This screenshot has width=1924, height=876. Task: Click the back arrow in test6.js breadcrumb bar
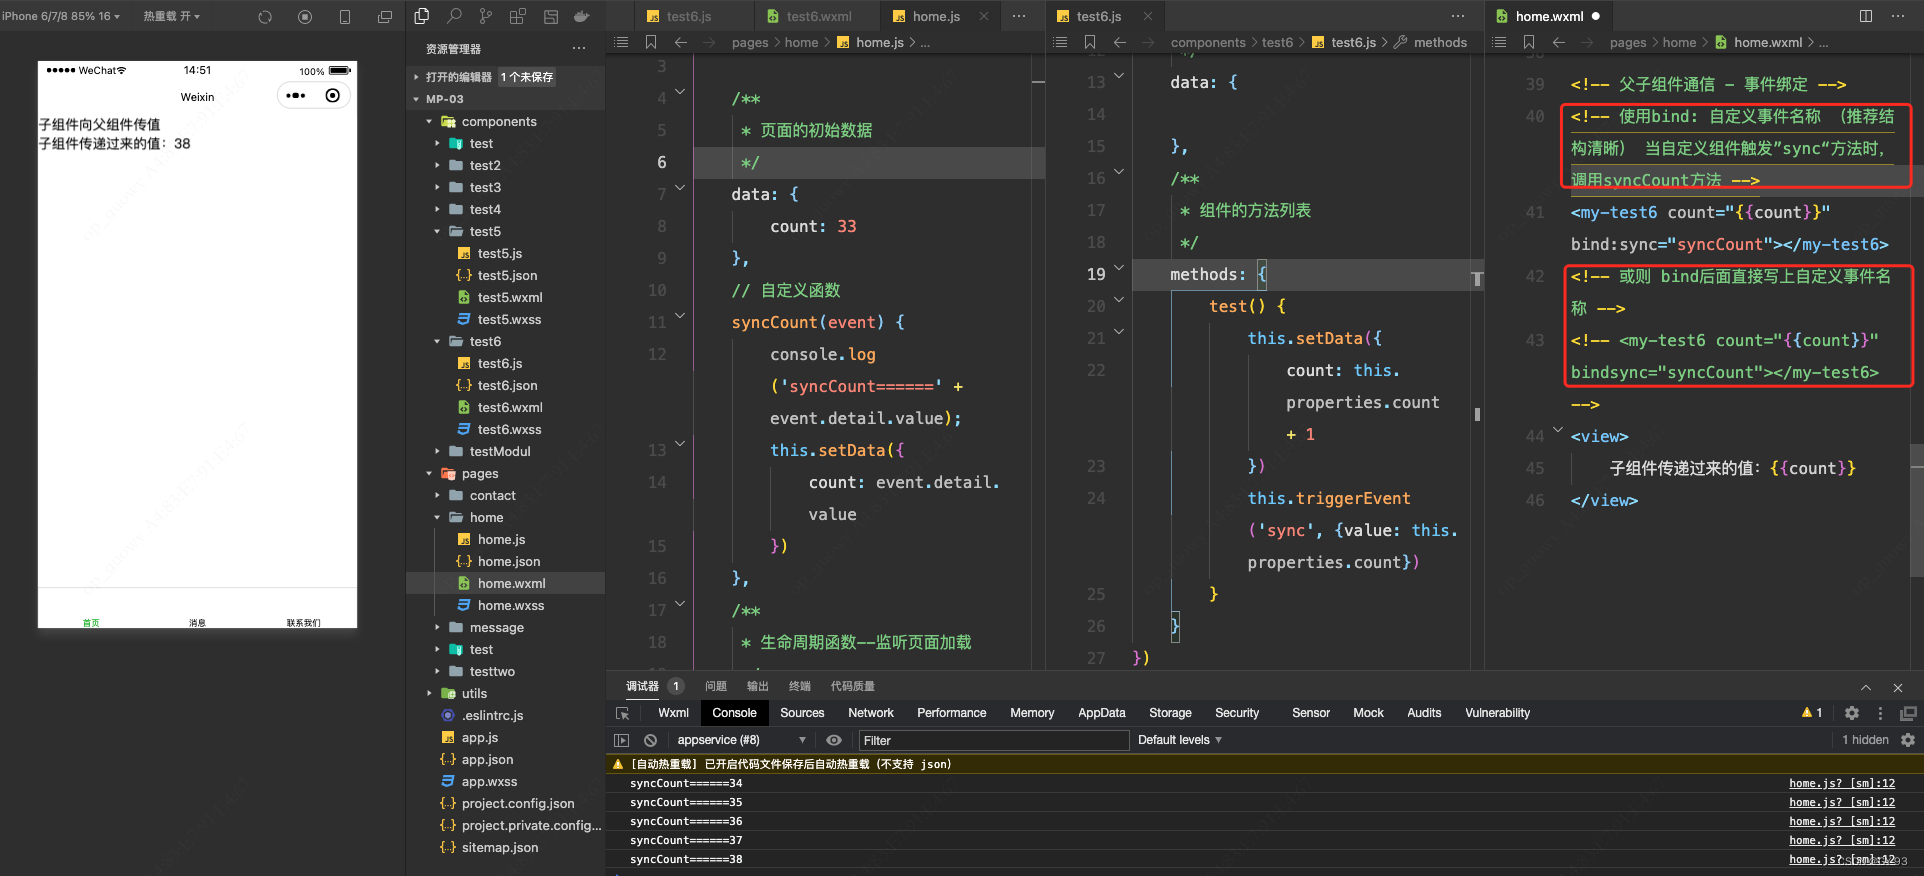coord(1119,42)
